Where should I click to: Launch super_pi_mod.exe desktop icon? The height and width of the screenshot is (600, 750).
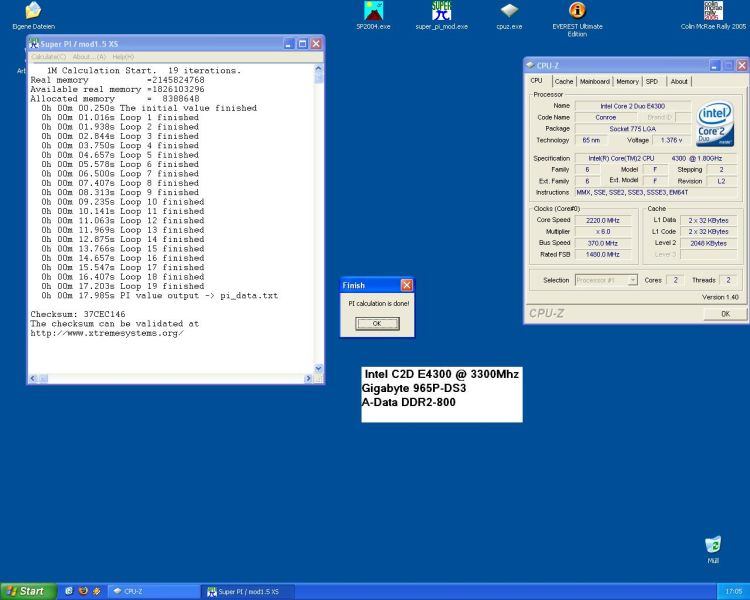(x=441, y=11)
